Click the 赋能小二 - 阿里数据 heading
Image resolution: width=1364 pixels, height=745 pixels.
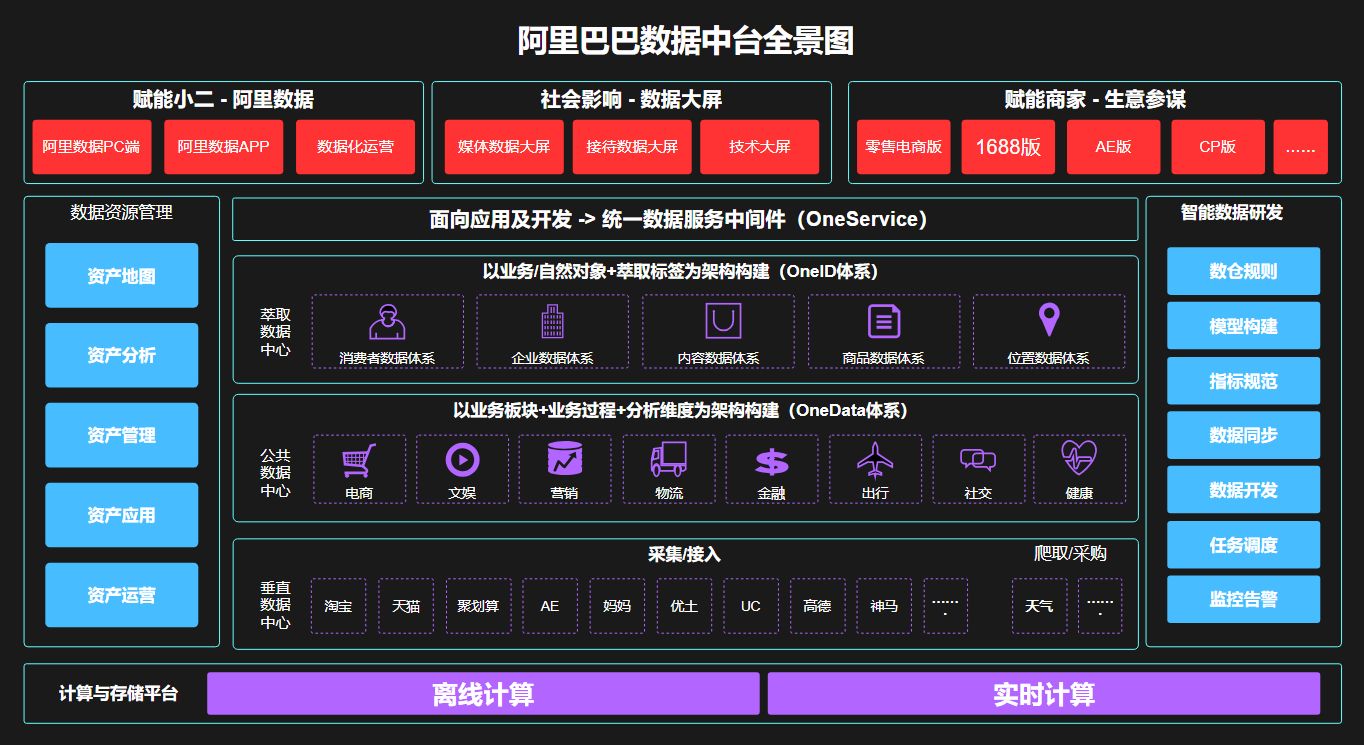tap(223, 99)
